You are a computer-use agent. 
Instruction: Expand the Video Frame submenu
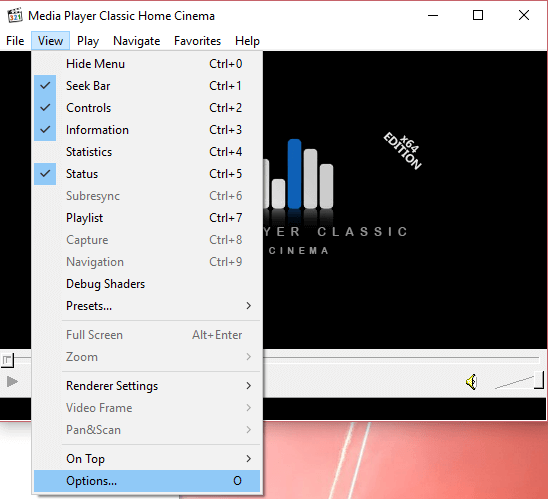pos(147,408)
